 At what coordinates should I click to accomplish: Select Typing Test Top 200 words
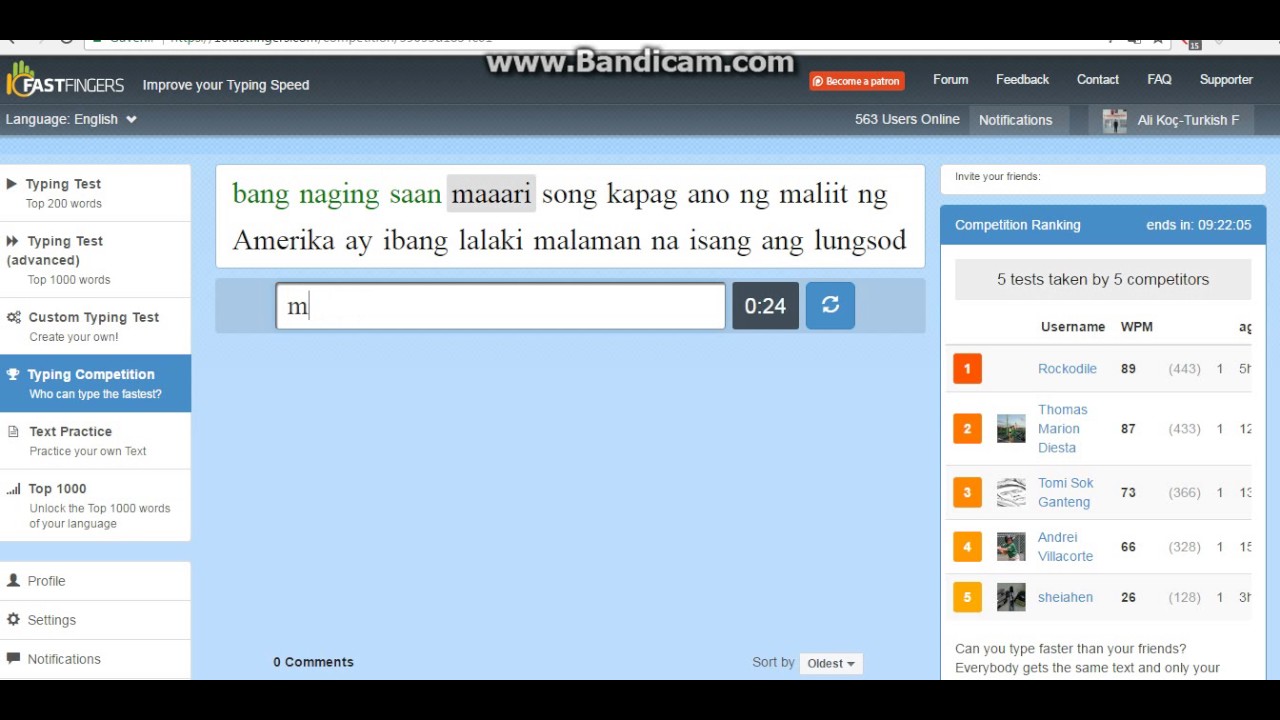[95, 193]
